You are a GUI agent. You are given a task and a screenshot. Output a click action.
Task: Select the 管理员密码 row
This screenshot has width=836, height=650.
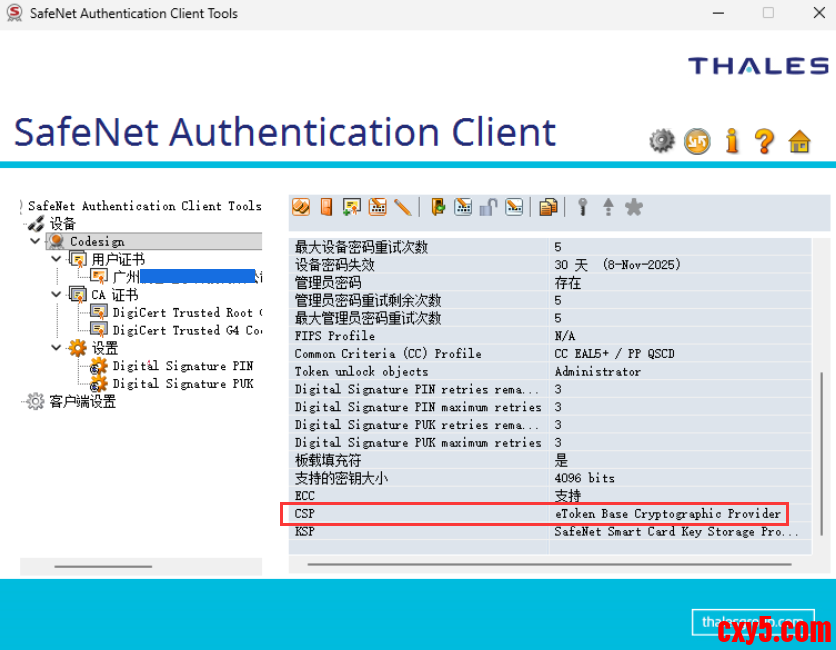pos(550,282)
